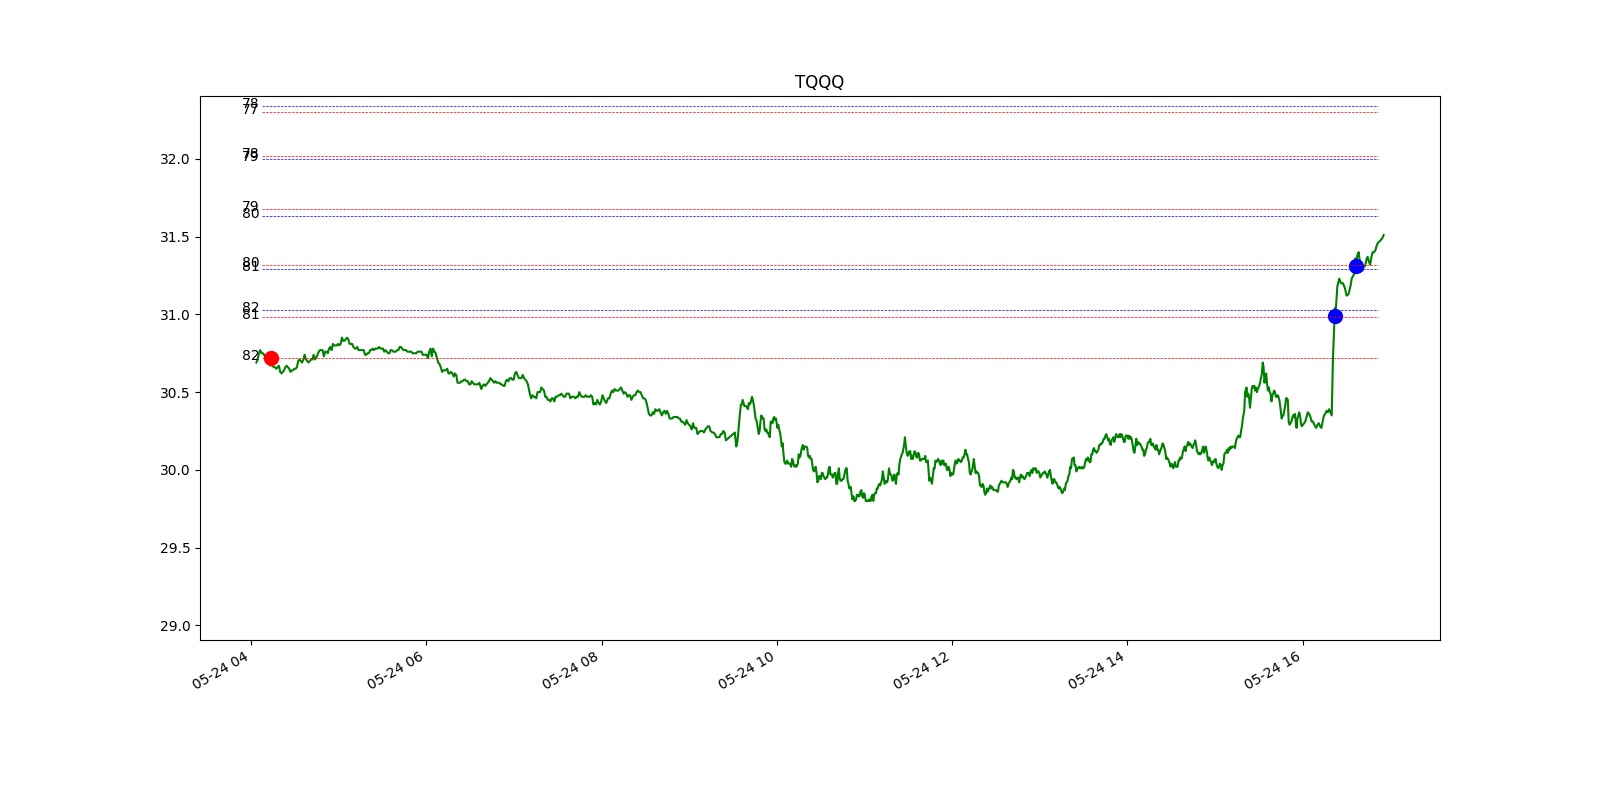
Task: Click the blue marker dot at the 31.0 price level
Action: tap(1335, 316)
